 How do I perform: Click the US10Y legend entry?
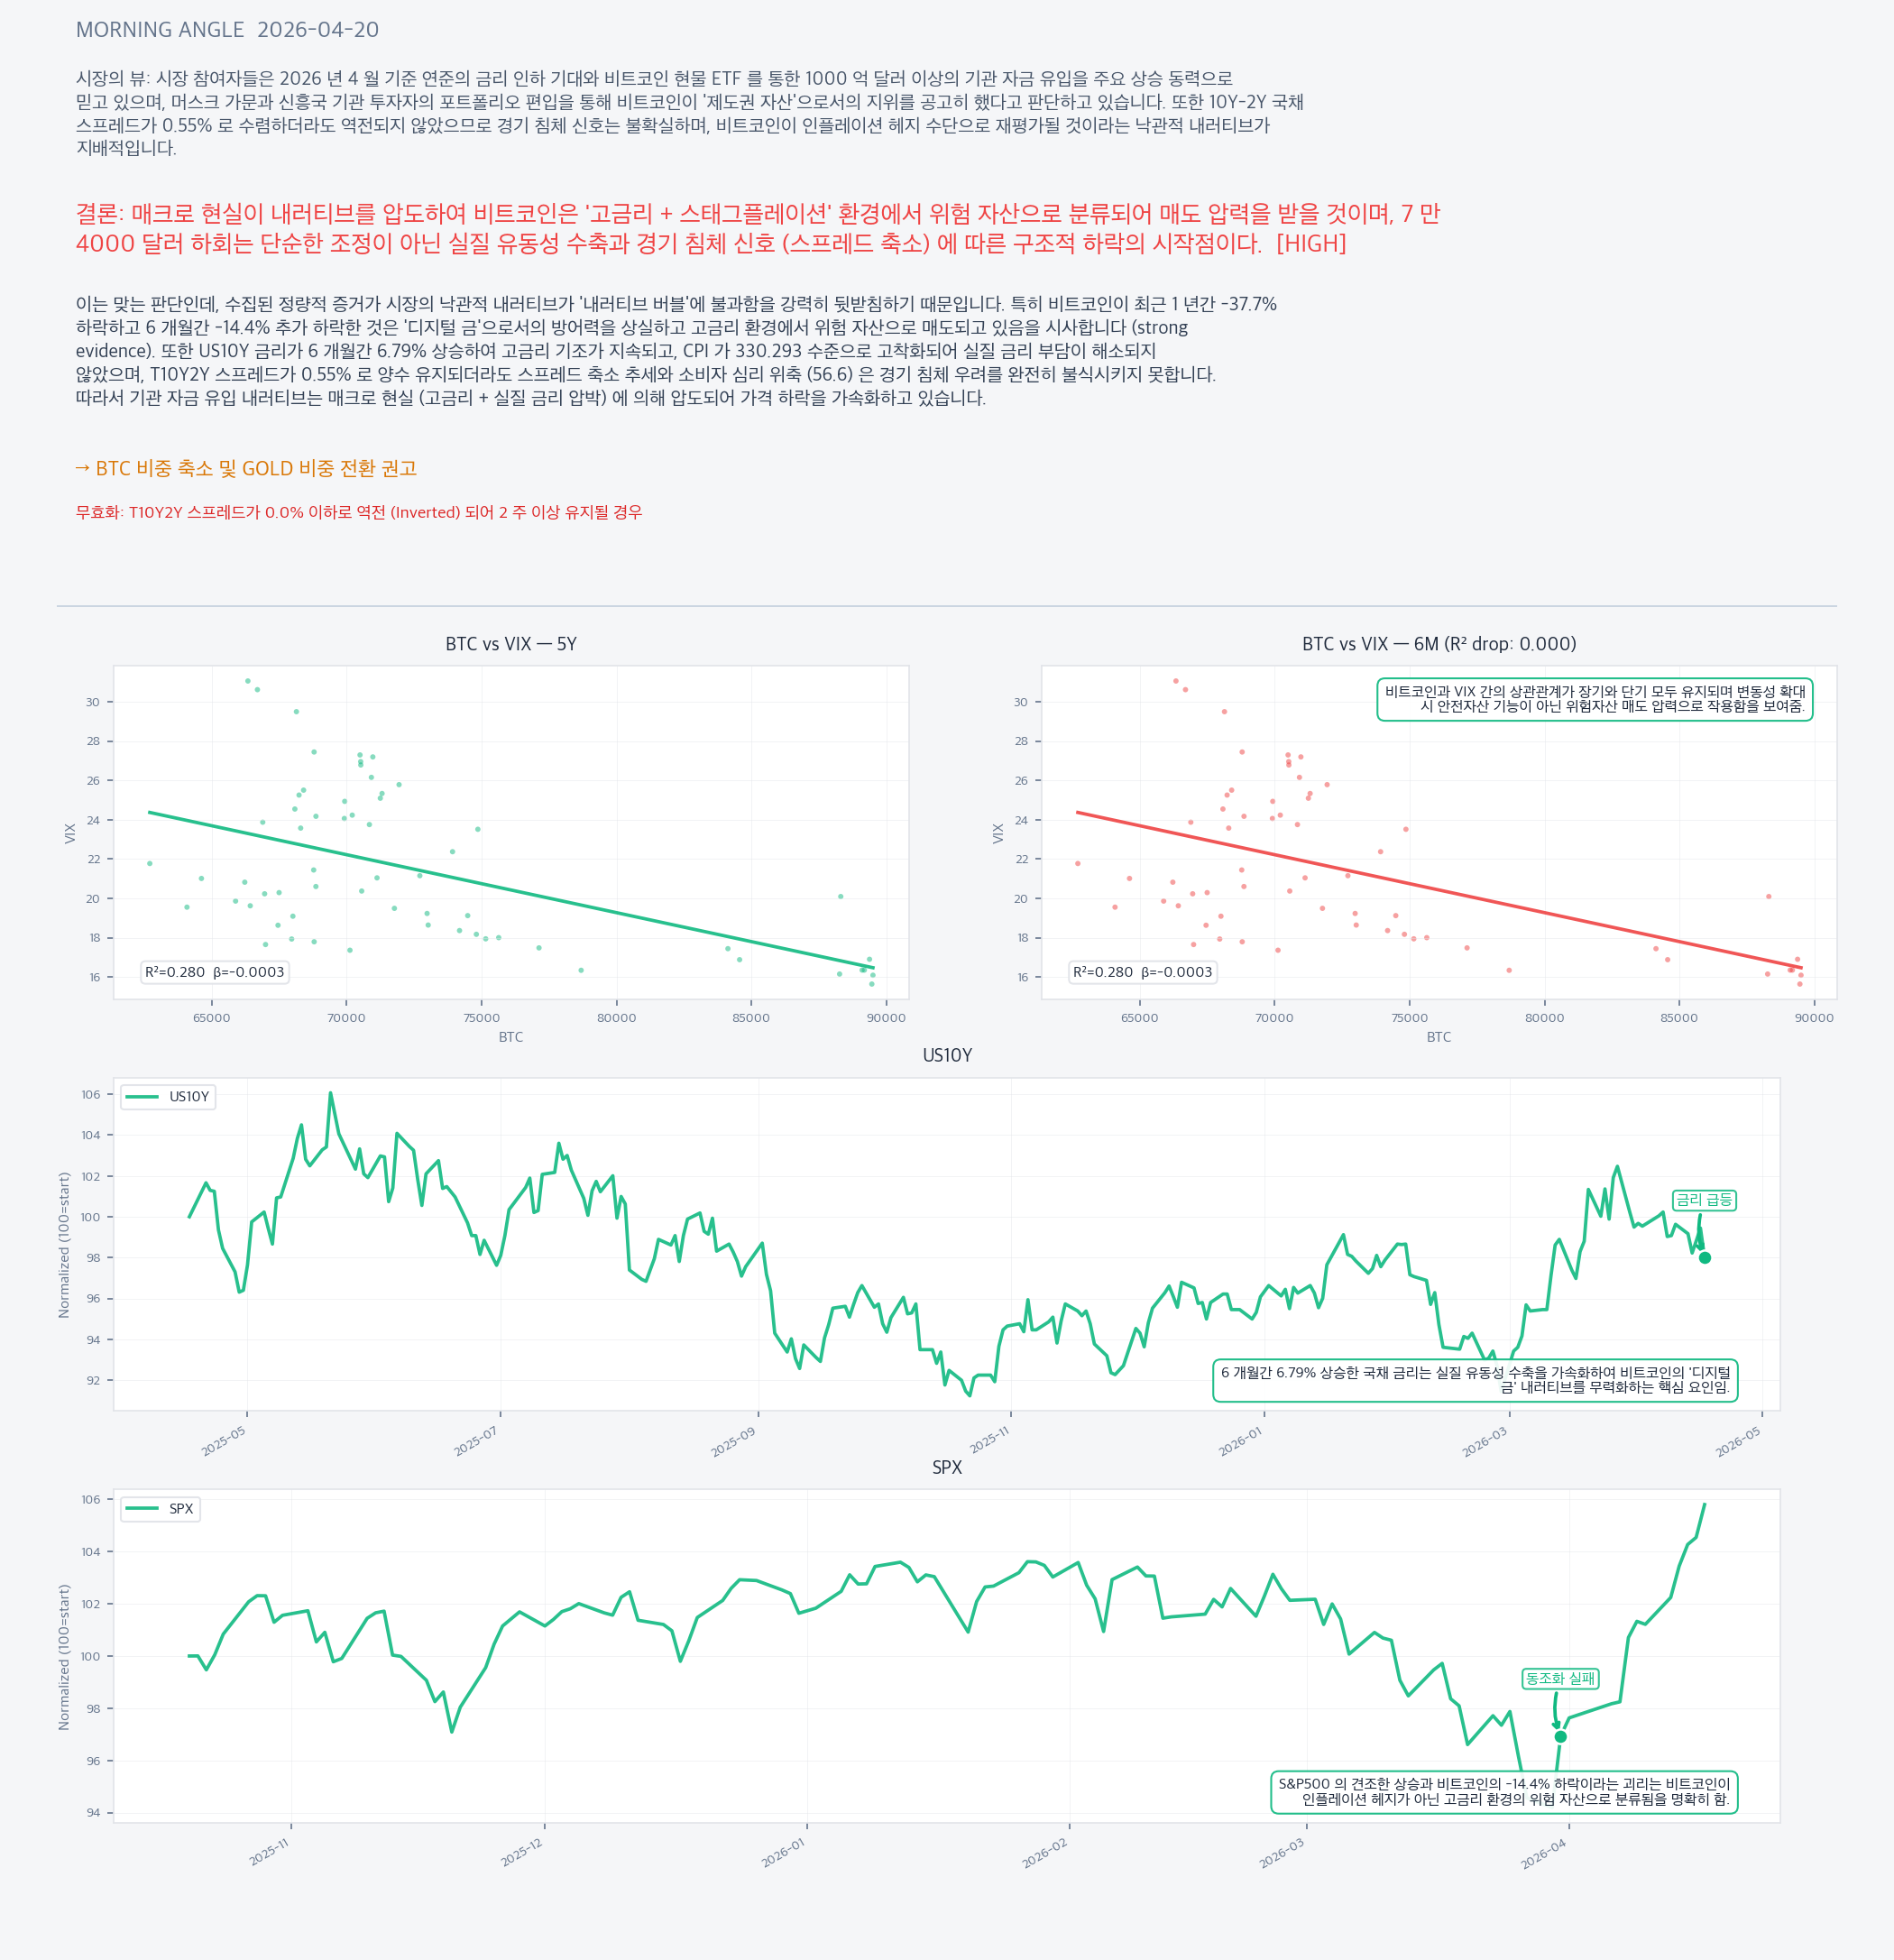168,1097
